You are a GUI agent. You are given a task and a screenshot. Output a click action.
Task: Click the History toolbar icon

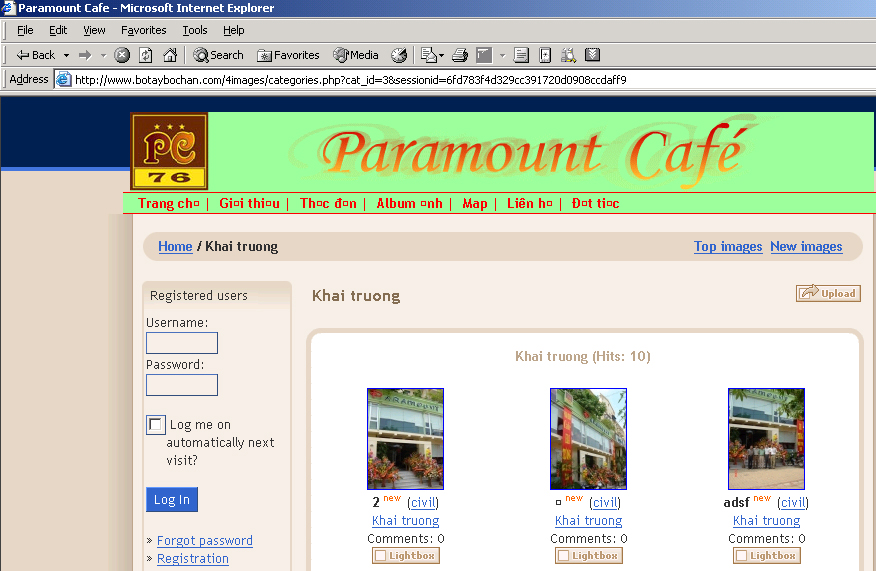click(399, 55)
